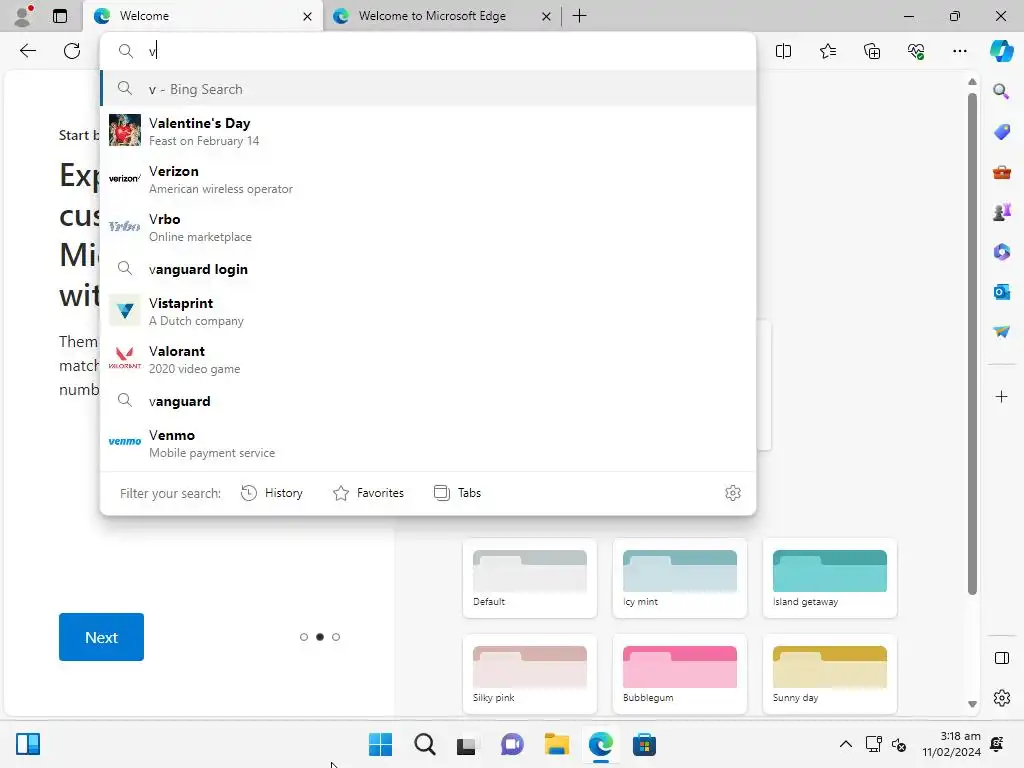The height and width of the screenshot is (768, 1024).
Task: Select the Welcome tab
Action: [202, 16]
